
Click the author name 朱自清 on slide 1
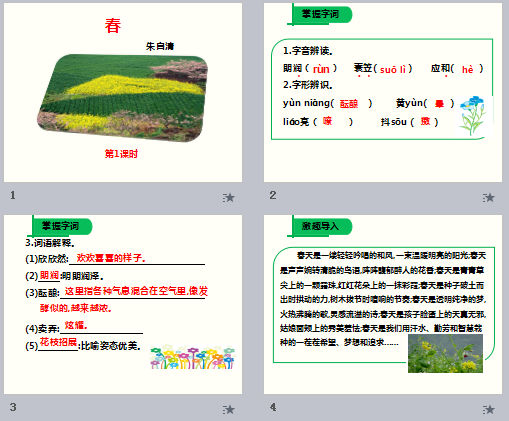[x=160, y=46]
